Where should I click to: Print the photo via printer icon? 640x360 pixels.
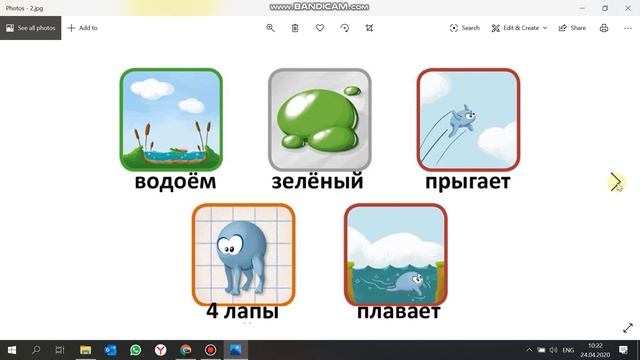pos(604,28)
